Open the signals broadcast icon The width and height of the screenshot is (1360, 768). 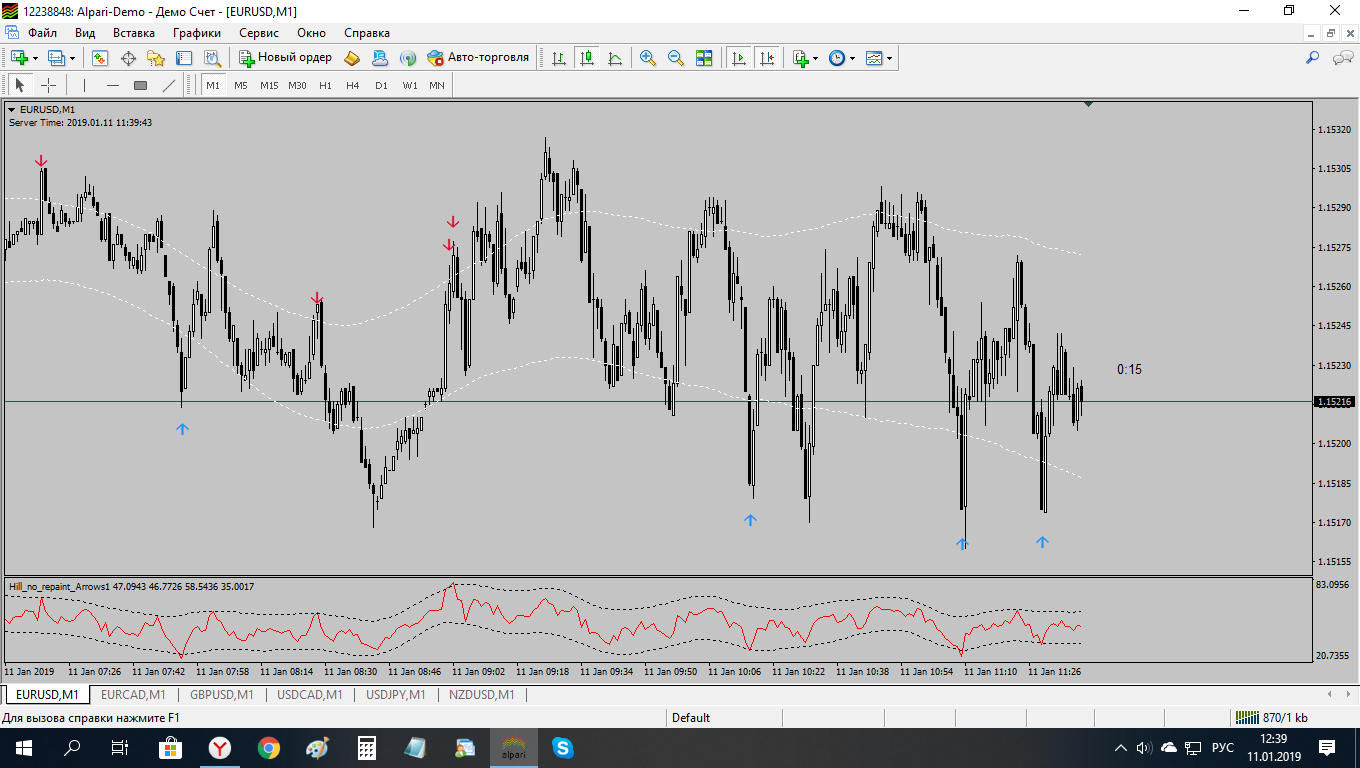408,58
